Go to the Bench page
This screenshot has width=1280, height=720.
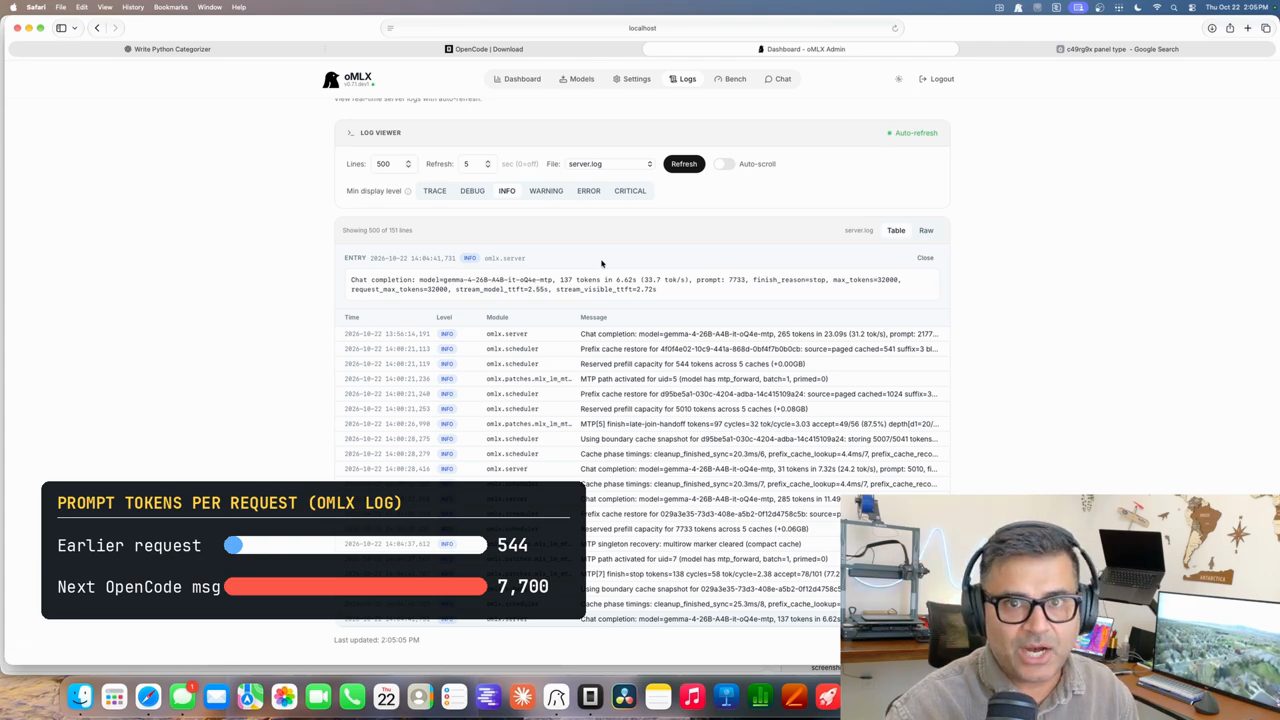(730, 79)
